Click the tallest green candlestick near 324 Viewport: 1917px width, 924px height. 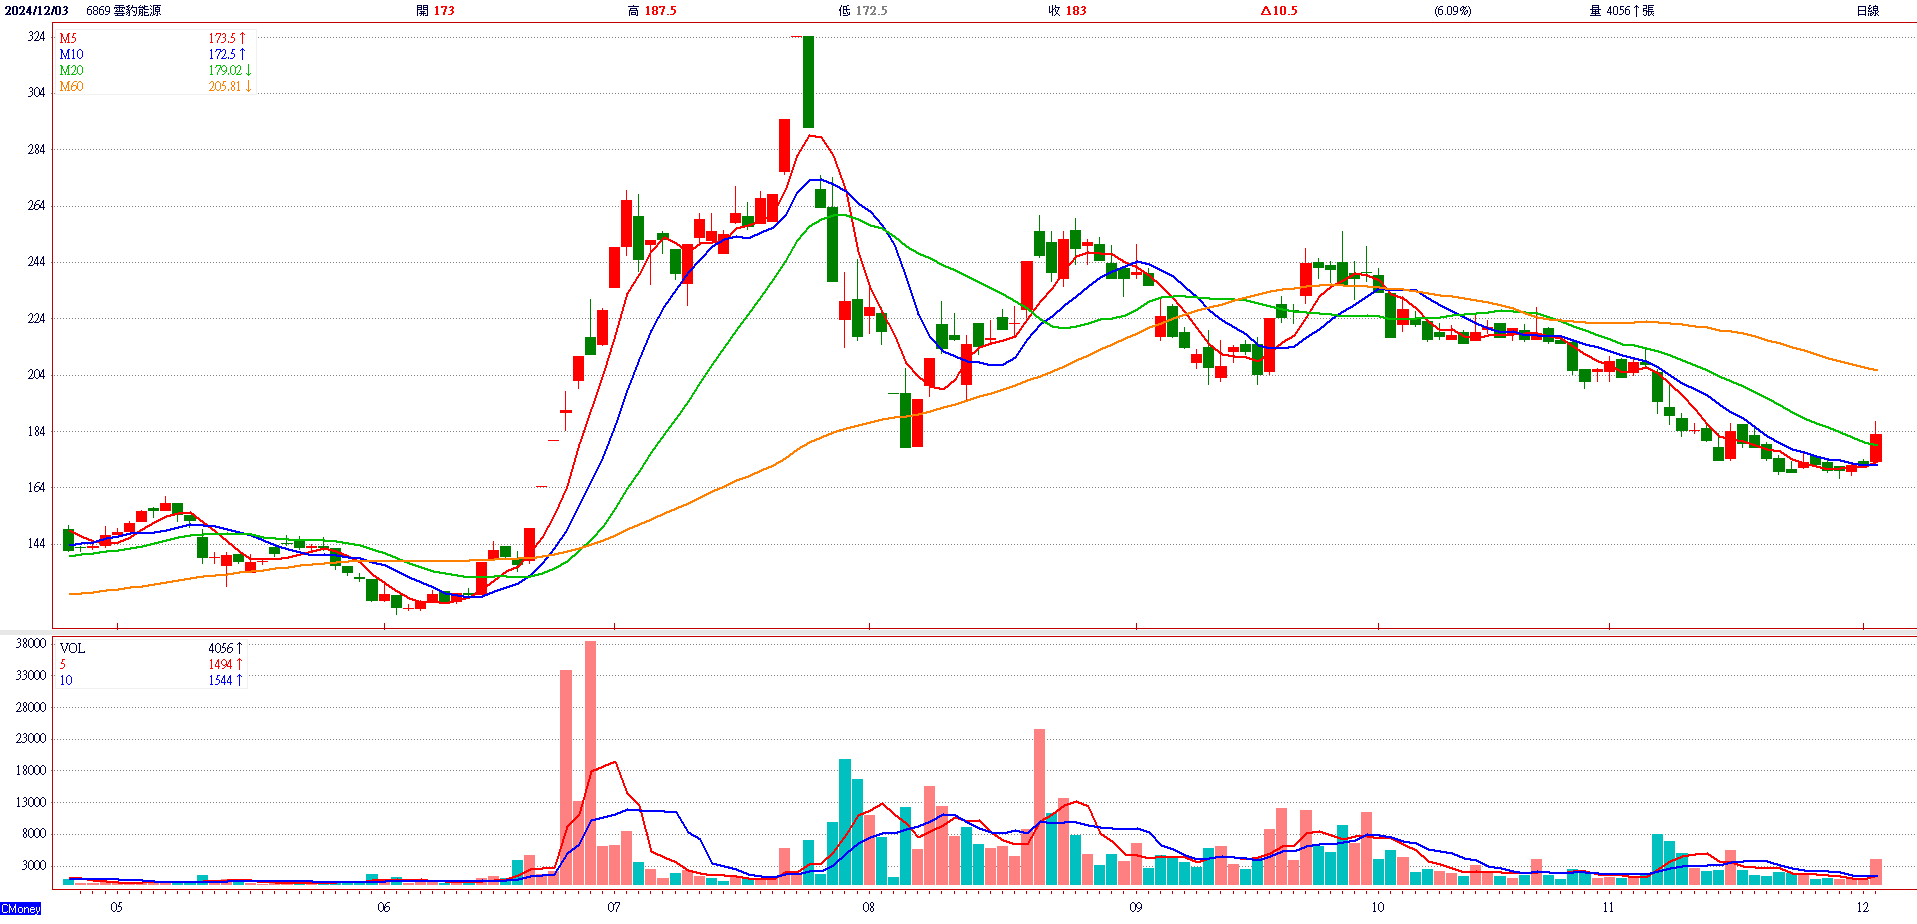(x=808, y=82)
